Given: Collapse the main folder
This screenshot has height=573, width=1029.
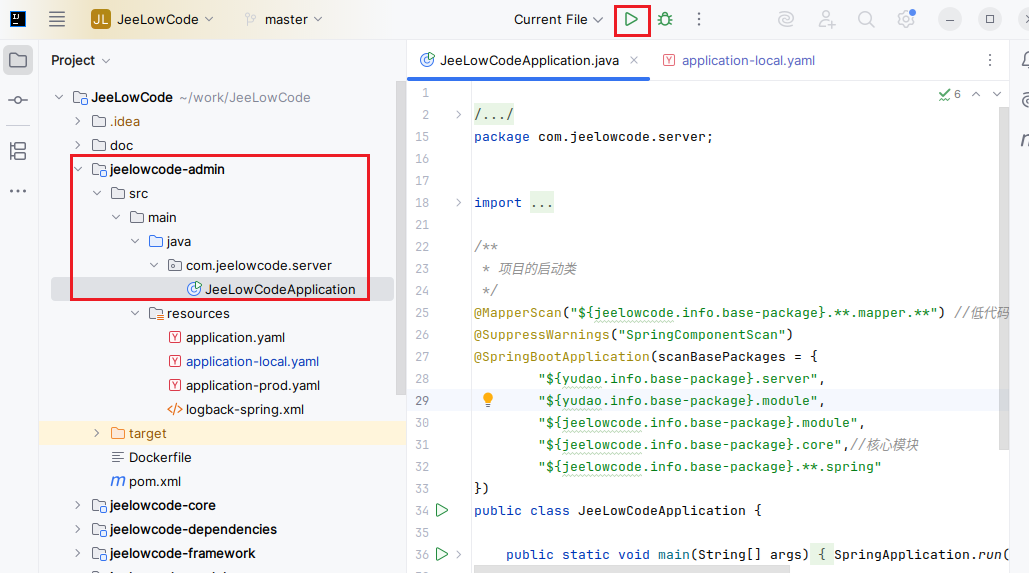Looking at the screenshot, I should pyautogui.click(x=116, y=217).
